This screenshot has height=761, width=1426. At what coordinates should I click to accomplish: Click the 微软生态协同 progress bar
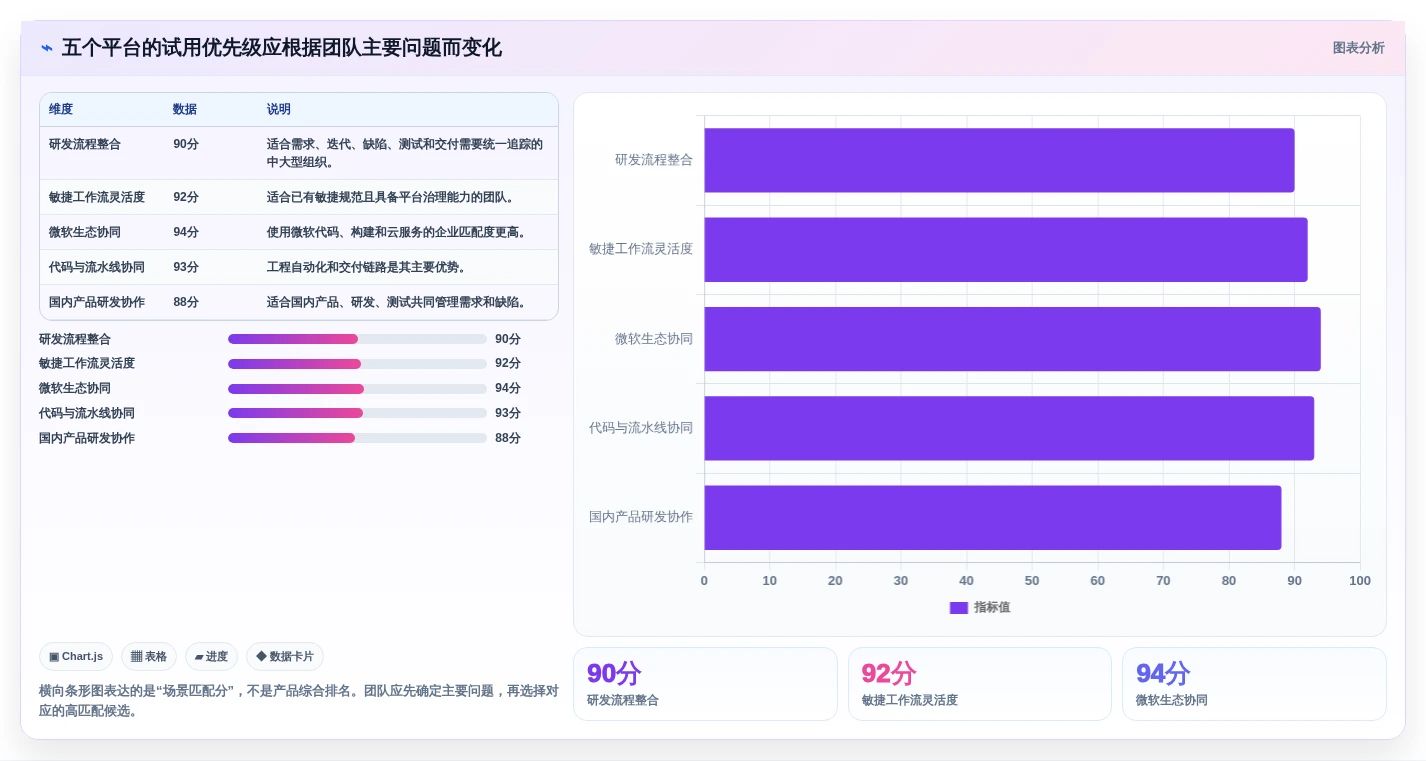coord(357,389)
